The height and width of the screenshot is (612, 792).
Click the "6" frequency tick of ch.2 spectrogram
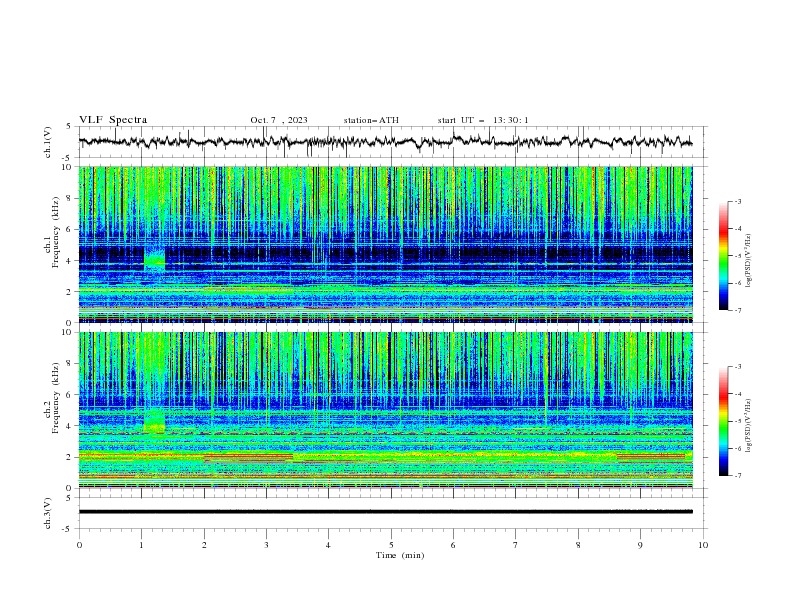point(70,395)
